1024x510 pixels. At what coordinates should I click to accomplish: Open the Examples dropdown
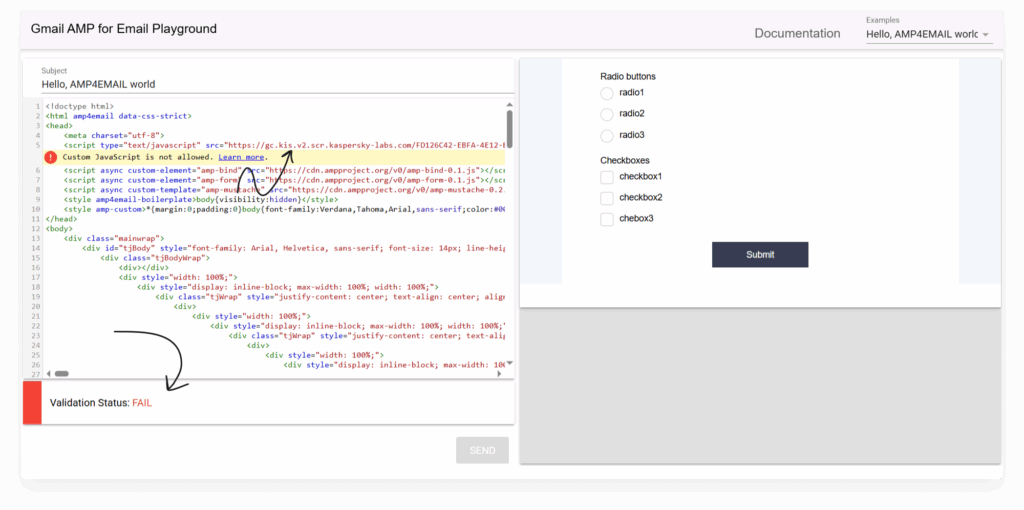click(922, 34)
